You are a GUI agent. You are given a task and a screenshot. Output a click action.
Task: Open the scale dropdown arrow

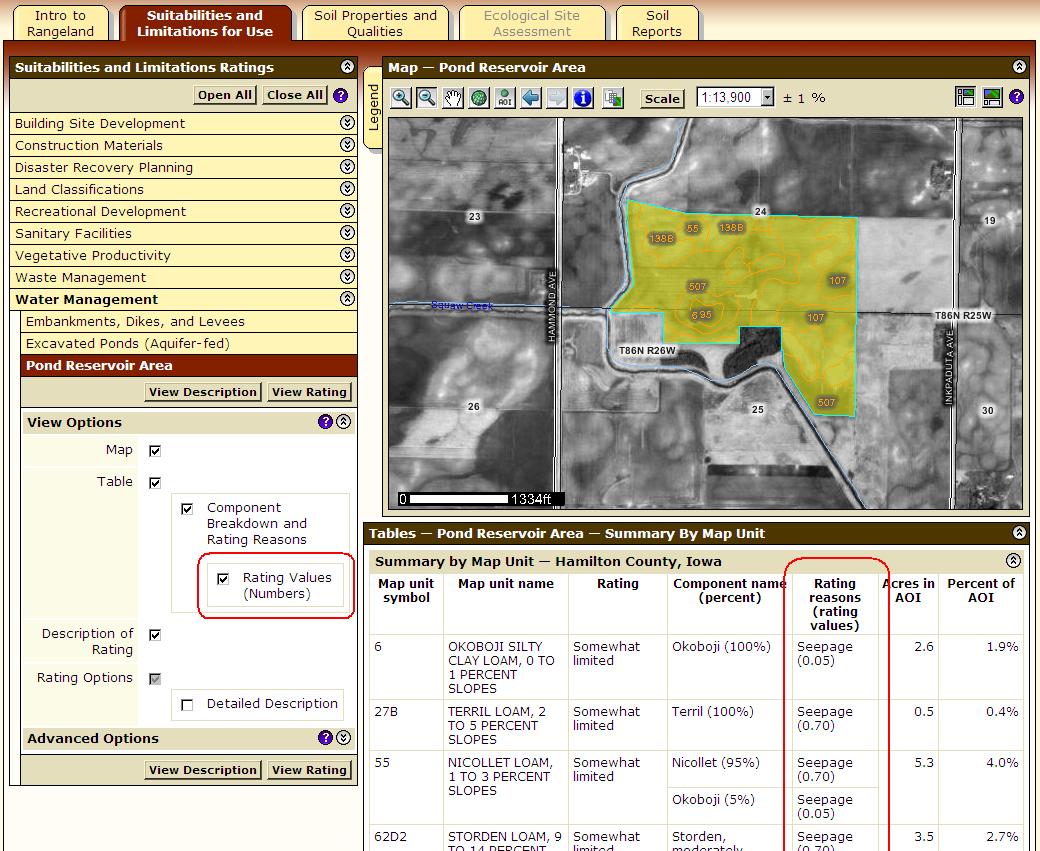tap(767, 98)
